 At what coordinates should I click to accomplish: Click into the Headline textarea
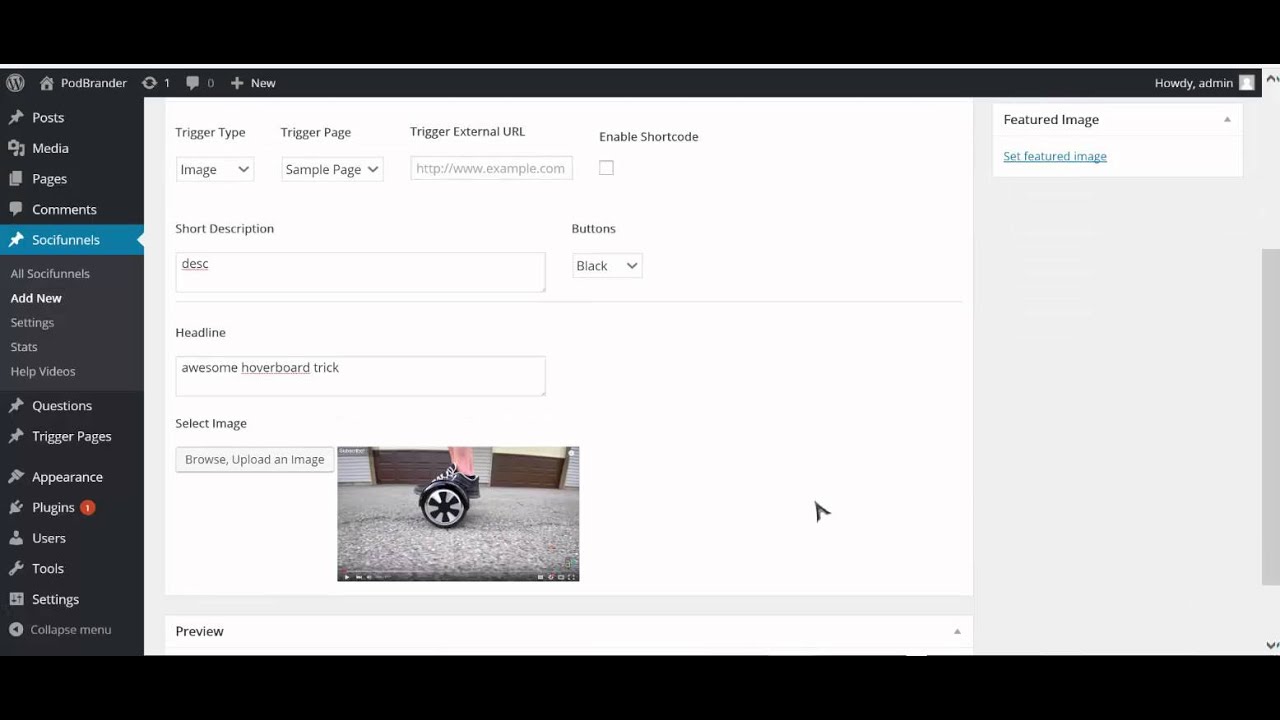point(360,376)
